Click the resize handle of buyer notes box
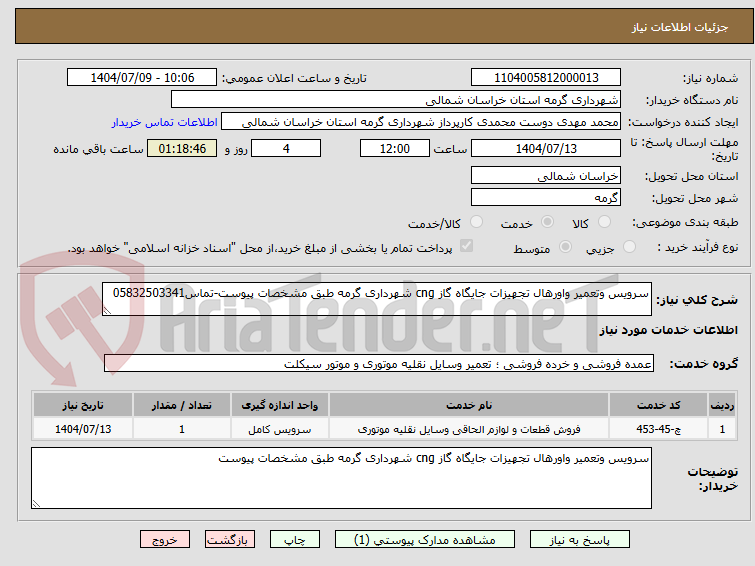 36,504
